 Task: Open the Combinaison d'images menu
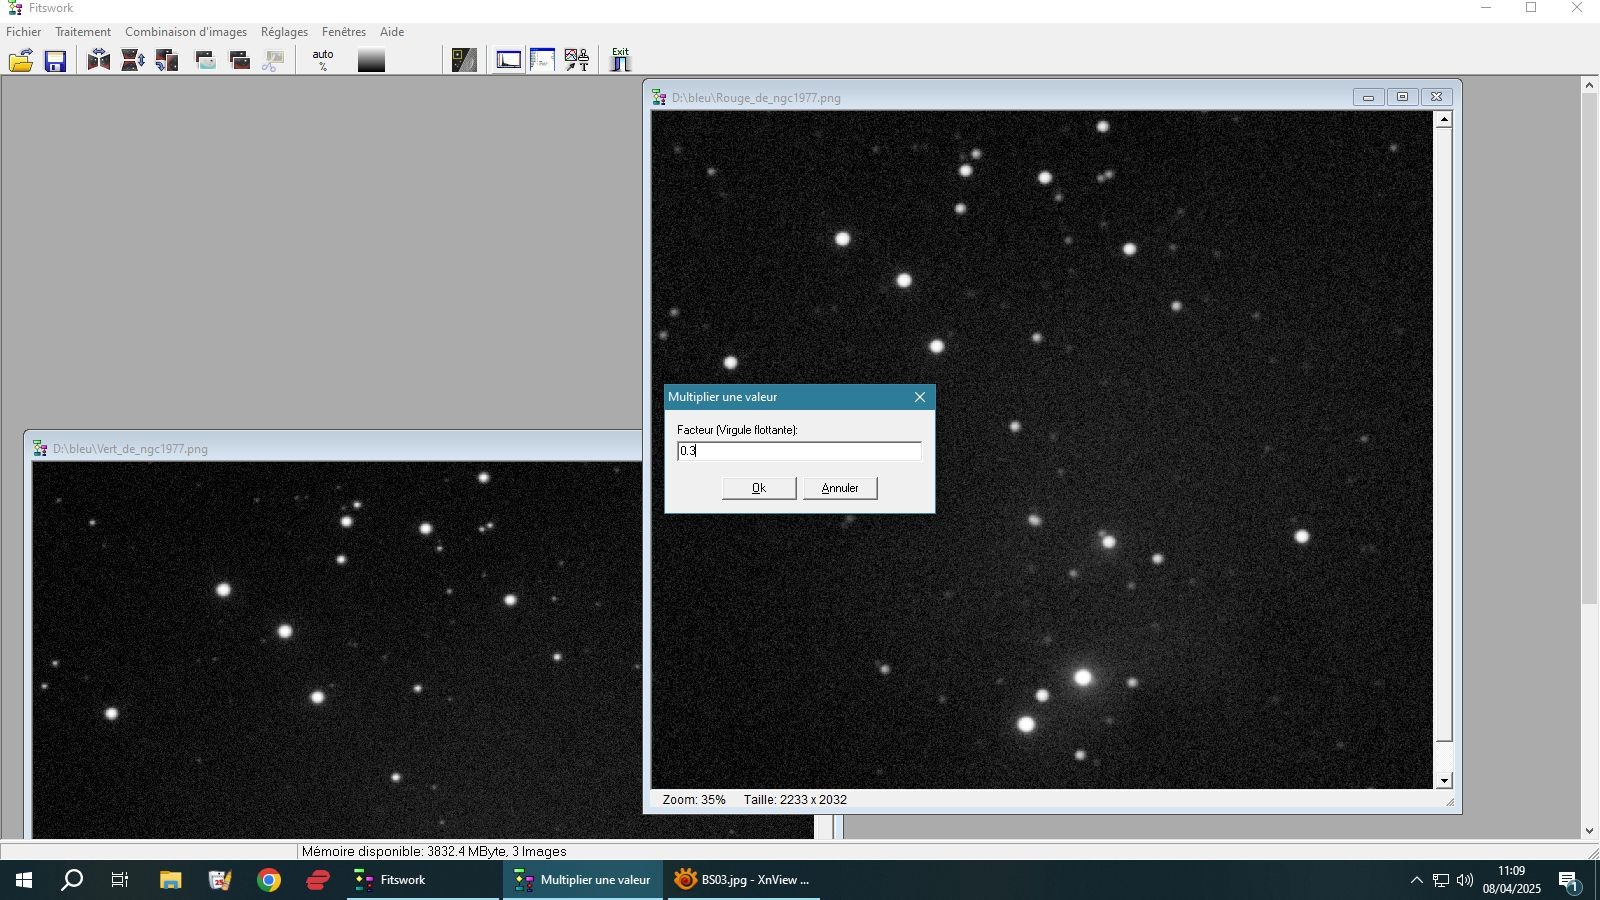[186, 32]
